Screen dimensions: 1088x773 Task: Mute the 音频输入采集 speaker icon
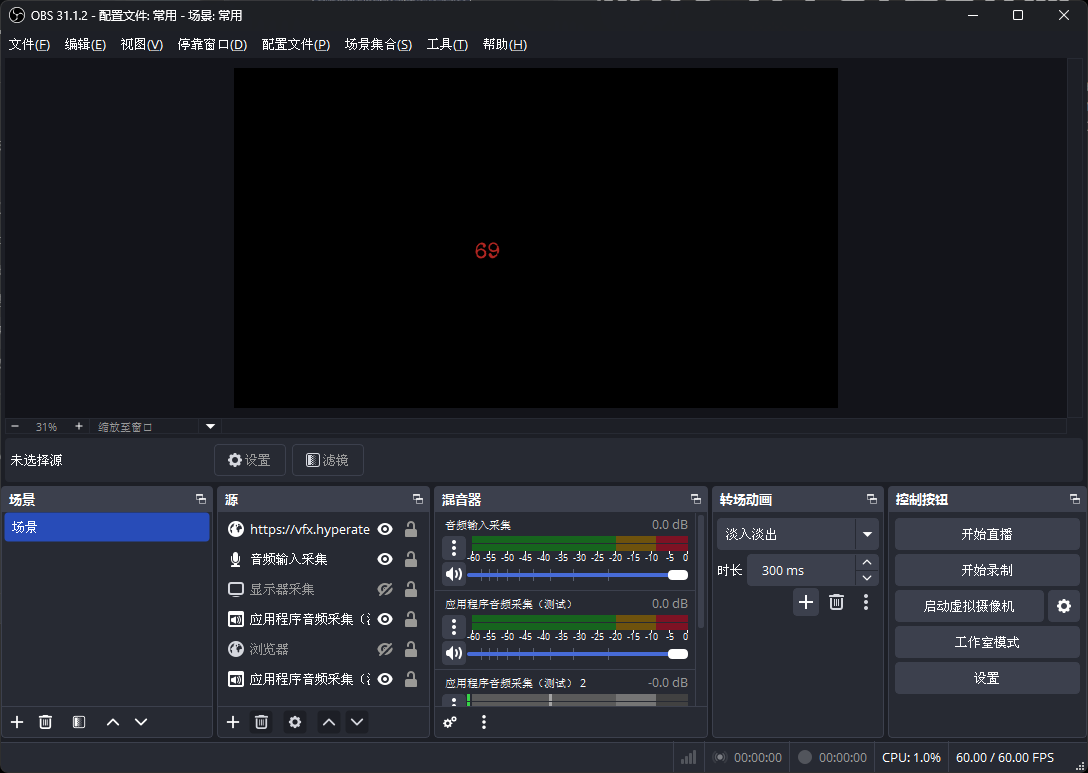[x=454, y=574]
